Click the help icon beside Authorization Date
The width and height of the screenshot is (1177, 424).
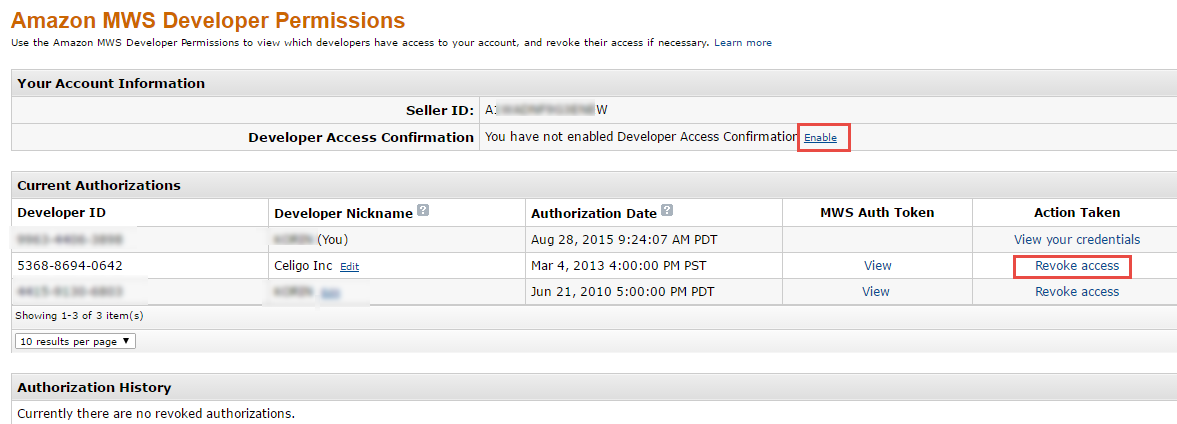[x=667, y=211]
